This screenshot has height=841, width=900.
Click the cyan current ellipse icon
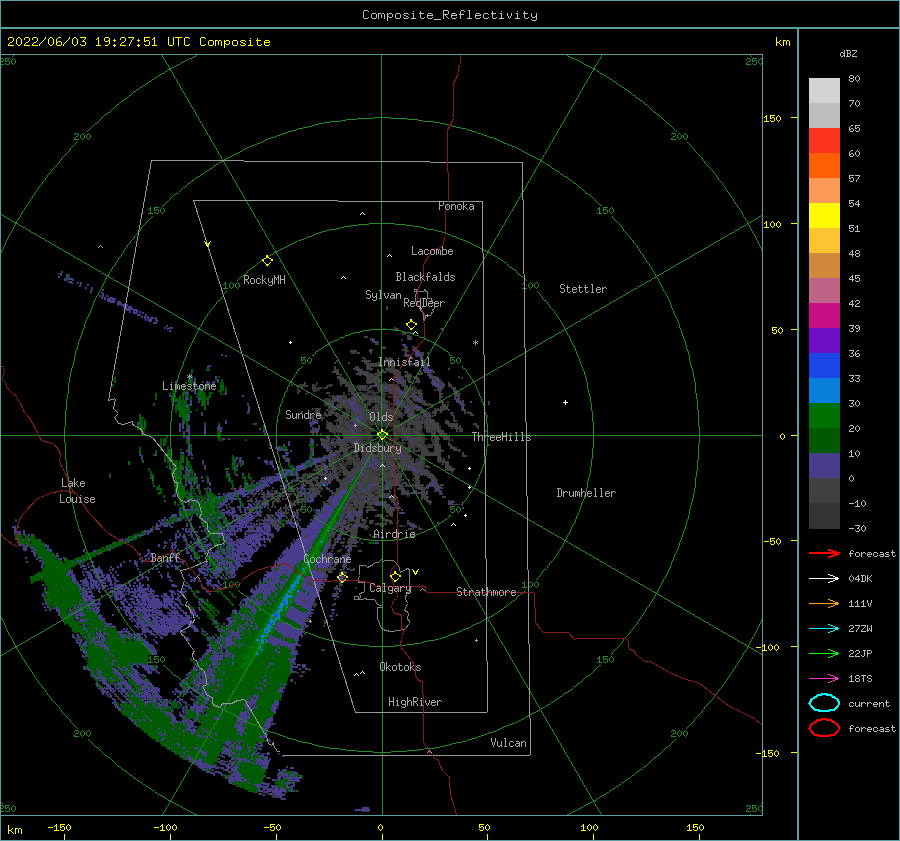click(824, 703)
